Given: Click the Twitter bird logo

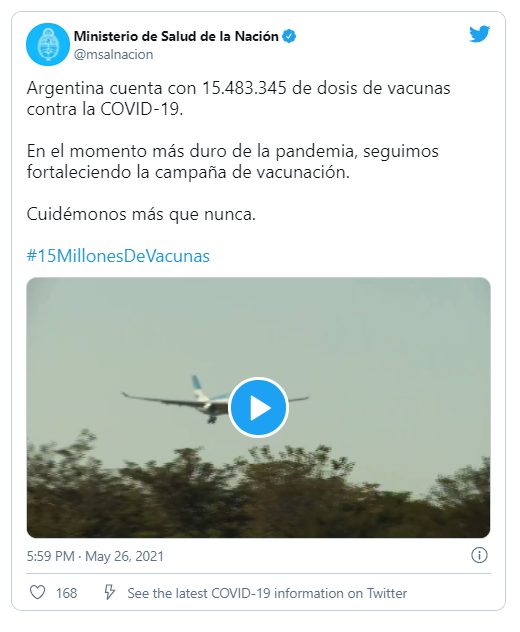Looking at the screenshot, I should [479, 34].
